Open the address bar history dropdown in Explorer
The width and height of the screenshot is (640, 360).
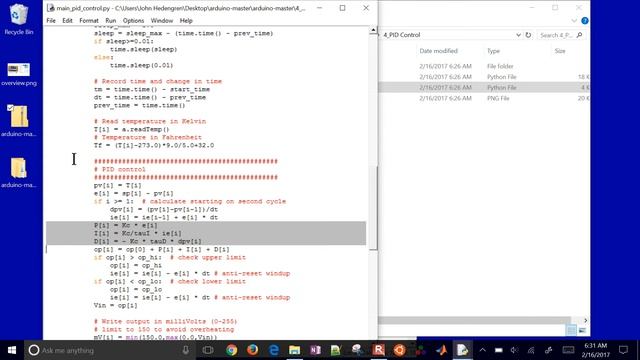[518, 35]
